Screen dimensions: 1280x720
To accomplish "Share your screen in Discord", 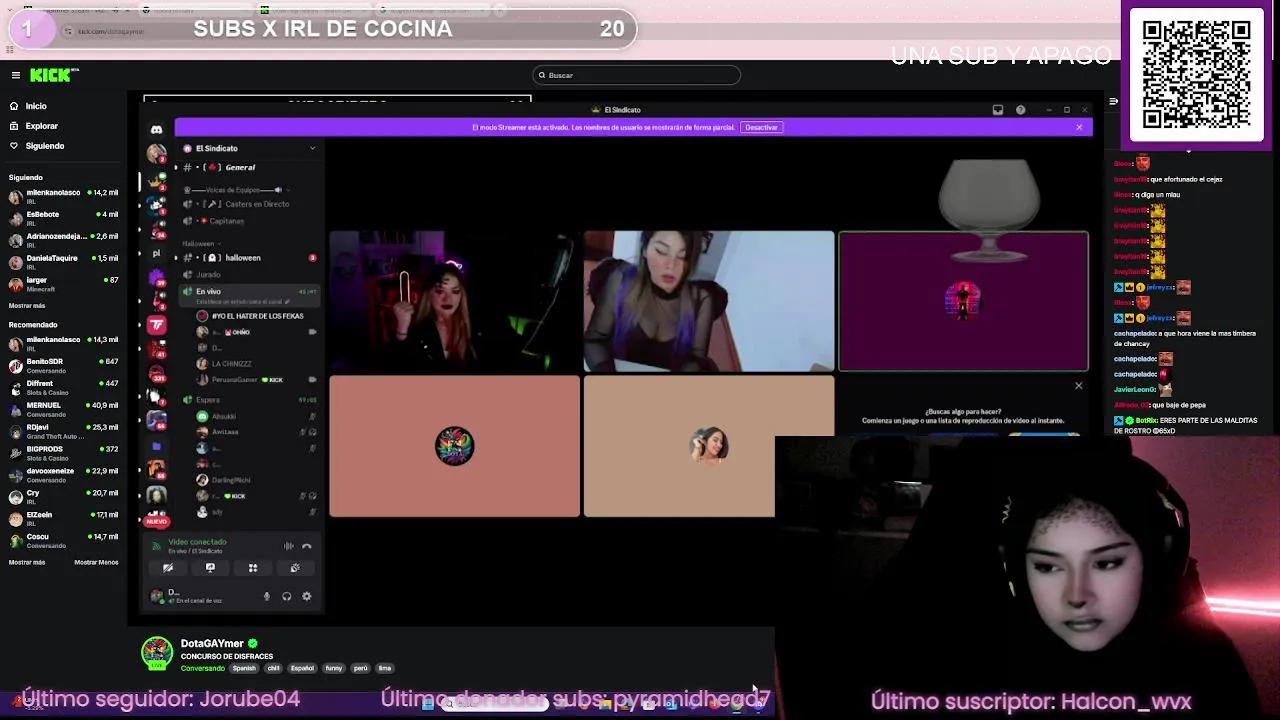I will coord(210,568).
